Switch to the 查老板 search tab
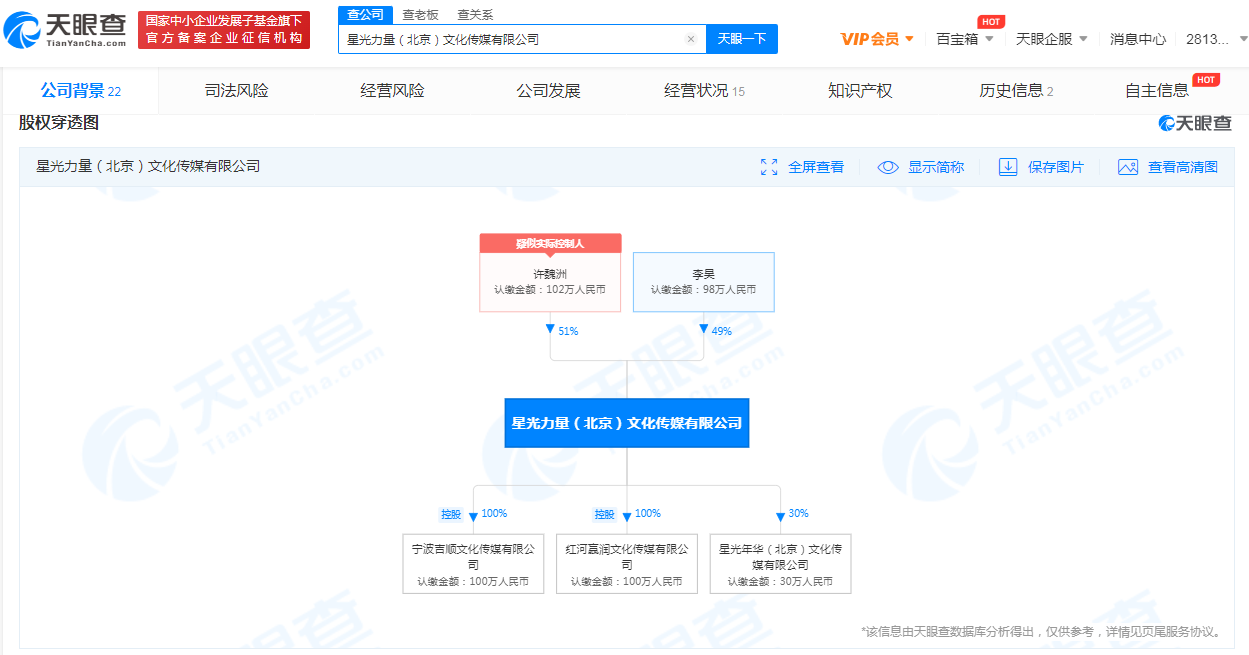 pyautogui.click(x=420, y=15)
